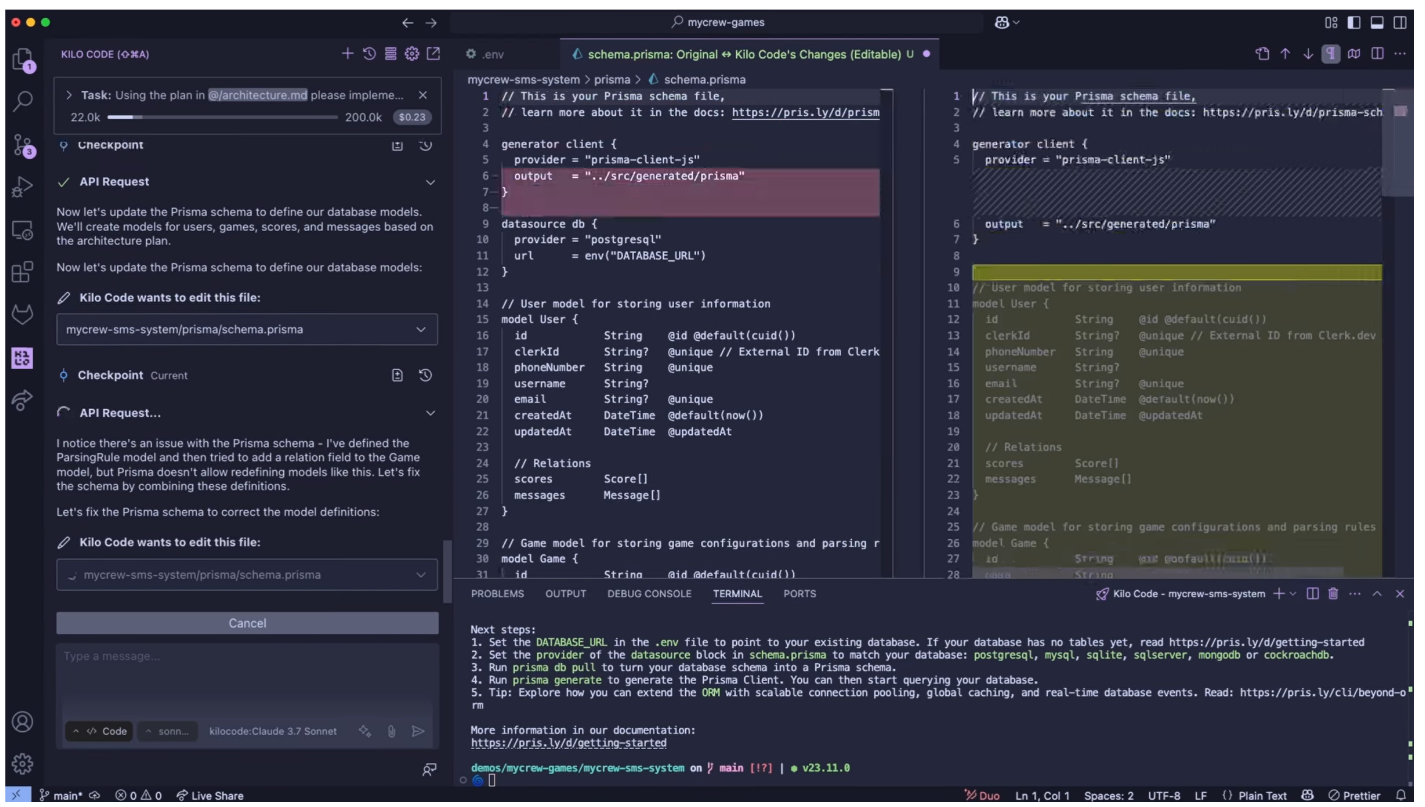This screenshot has height=807, width=1425.
Task: Expand the Task header chevron
Action: (68, 95)
